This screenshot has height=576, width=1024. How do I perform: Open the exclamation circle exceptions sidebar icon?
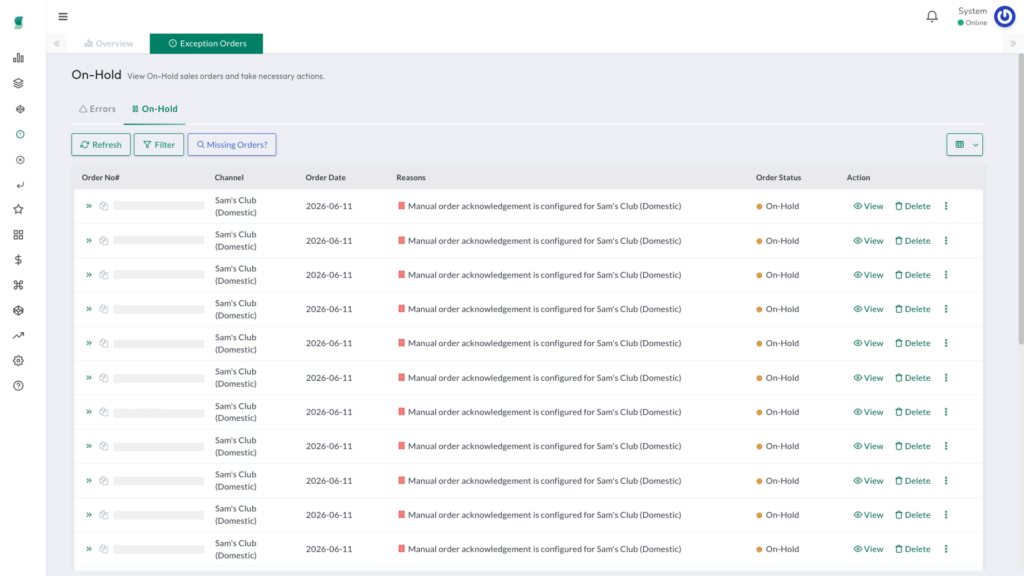coord(20,135)
